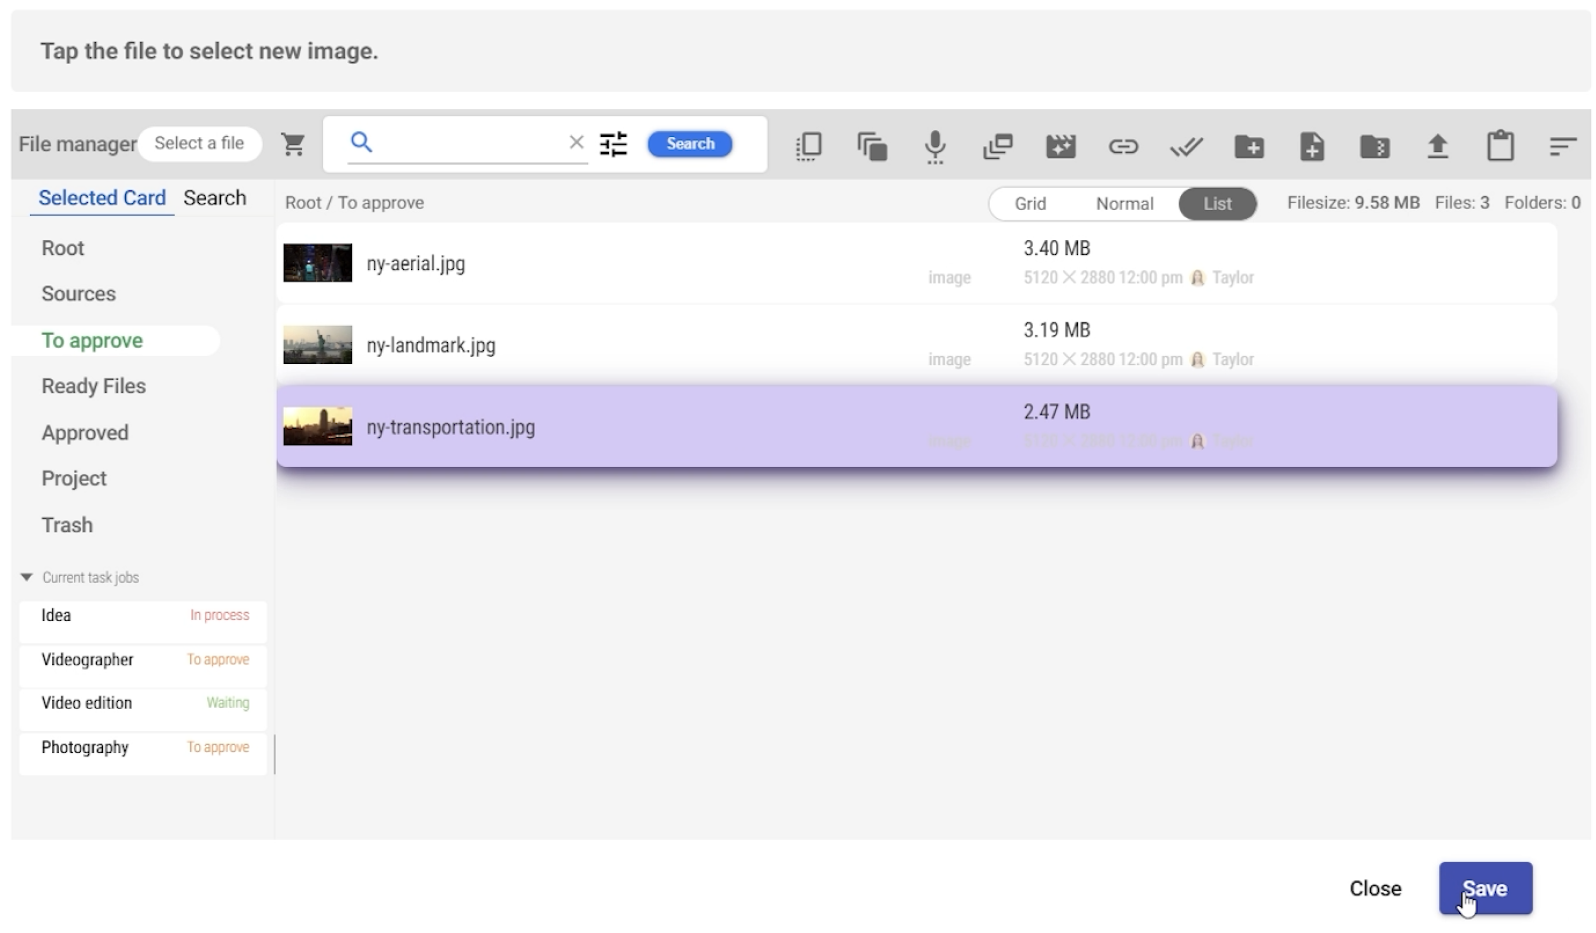This screenshot has height=933, width=1596.
Task: Open the sort order menu icon
Action: [x=1562, y=147]
